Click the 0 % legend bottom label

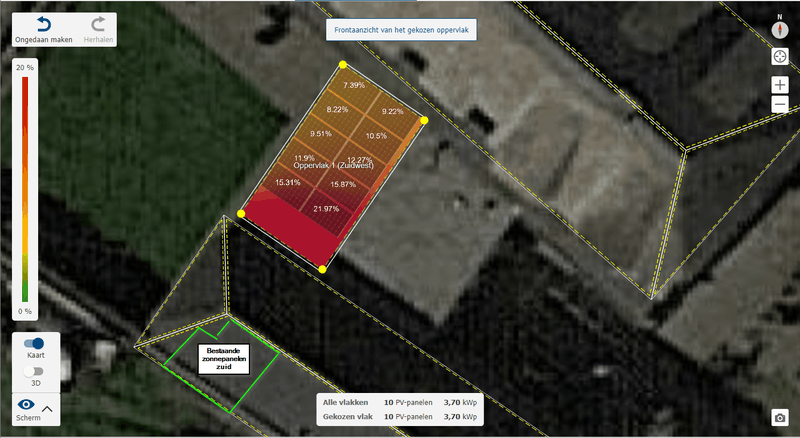25,311
